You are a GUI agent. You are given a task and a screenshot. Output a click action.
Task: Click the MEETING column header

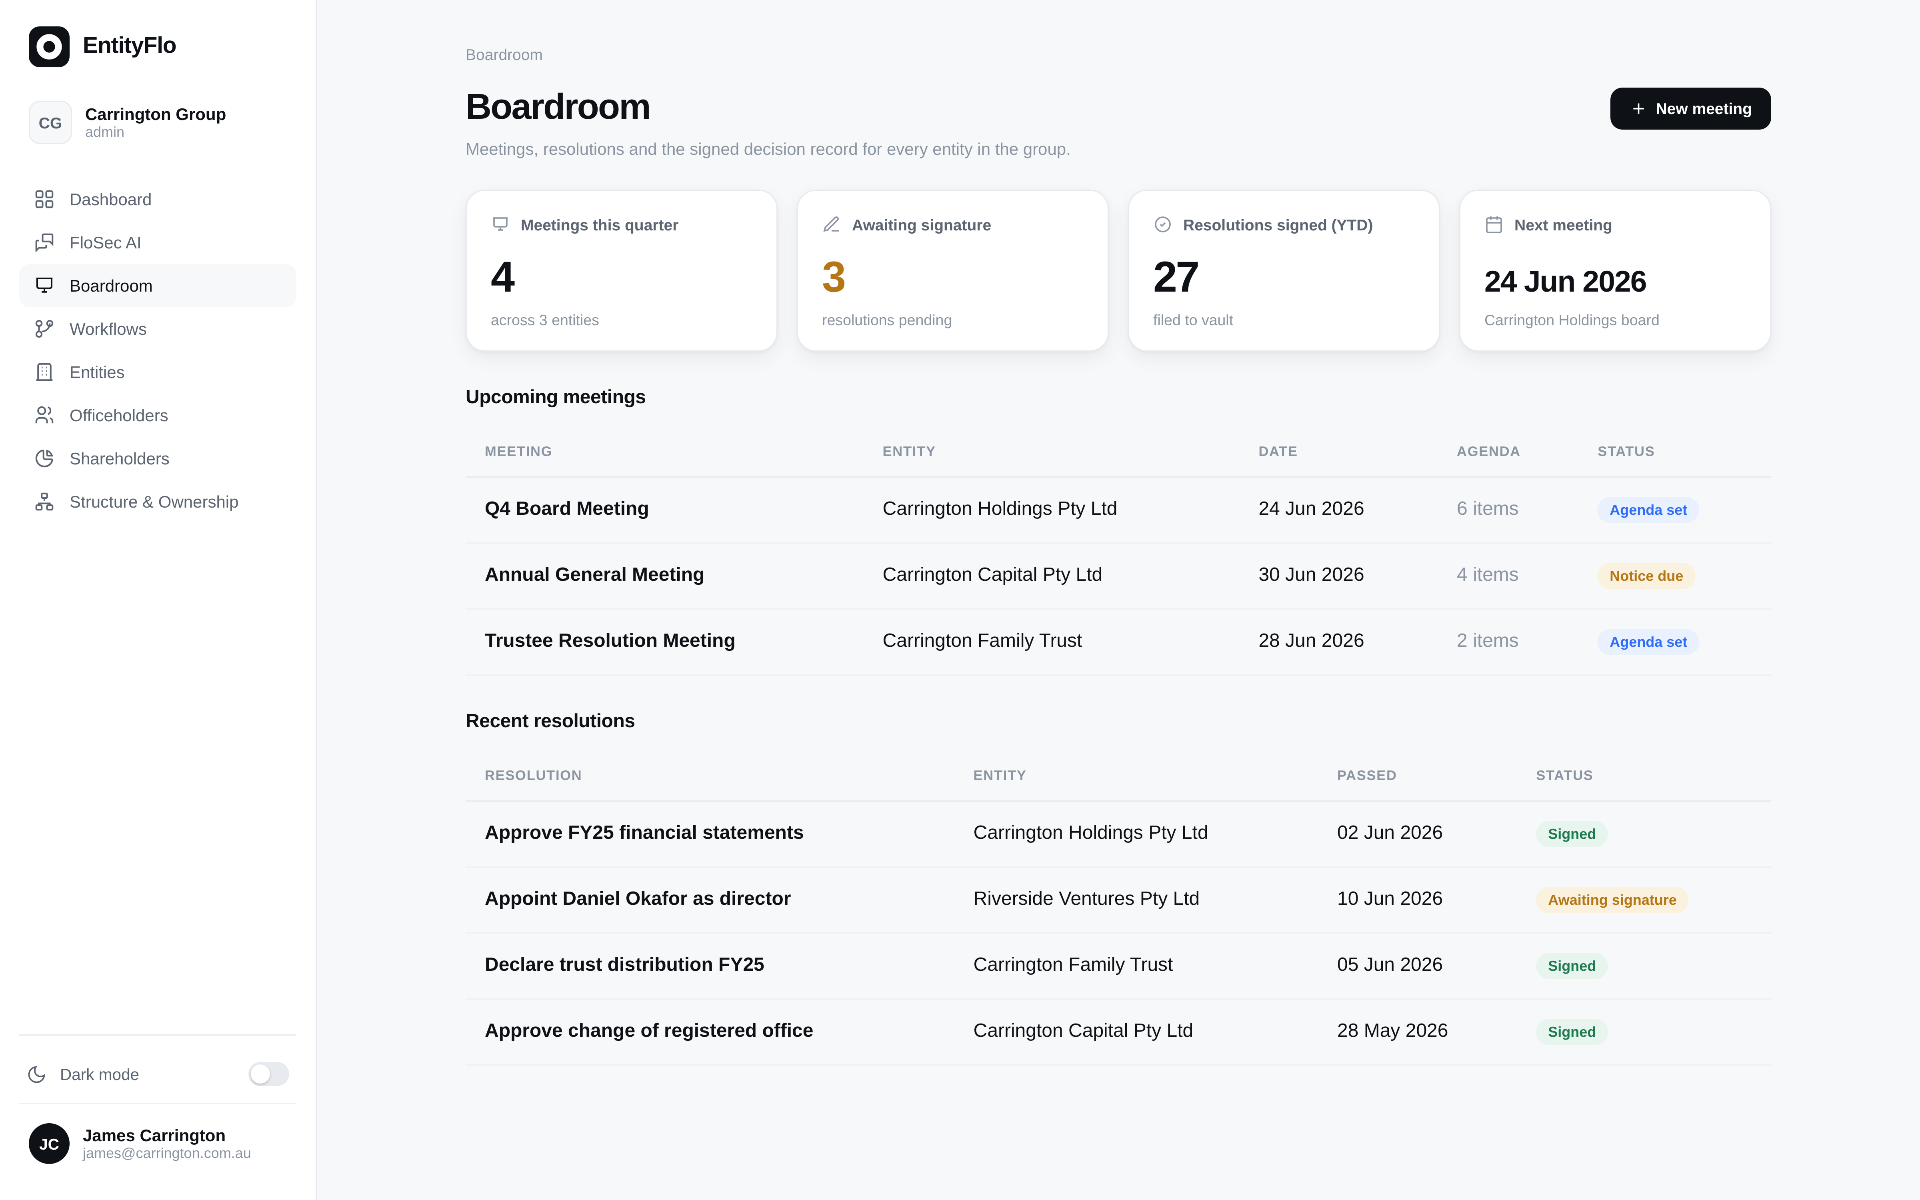[x=518, y=451]
